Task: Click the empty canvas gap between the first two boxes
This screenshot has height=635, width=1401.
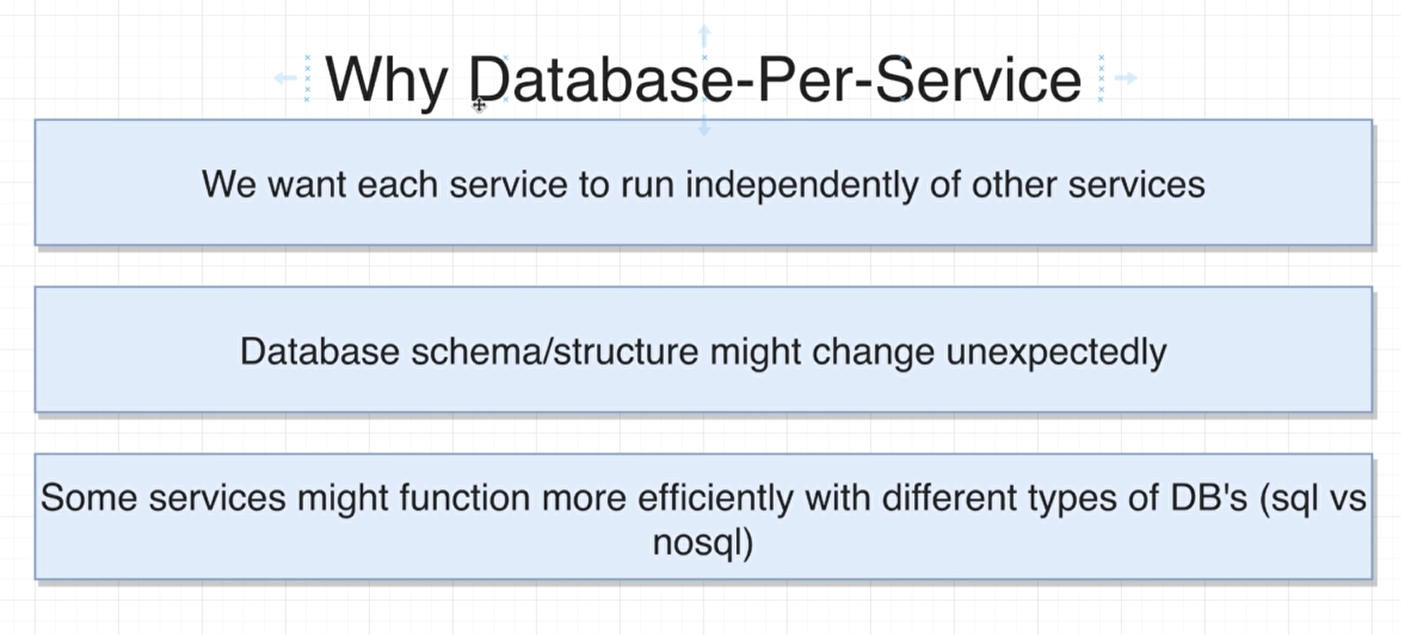Action: tap(703, 266)
